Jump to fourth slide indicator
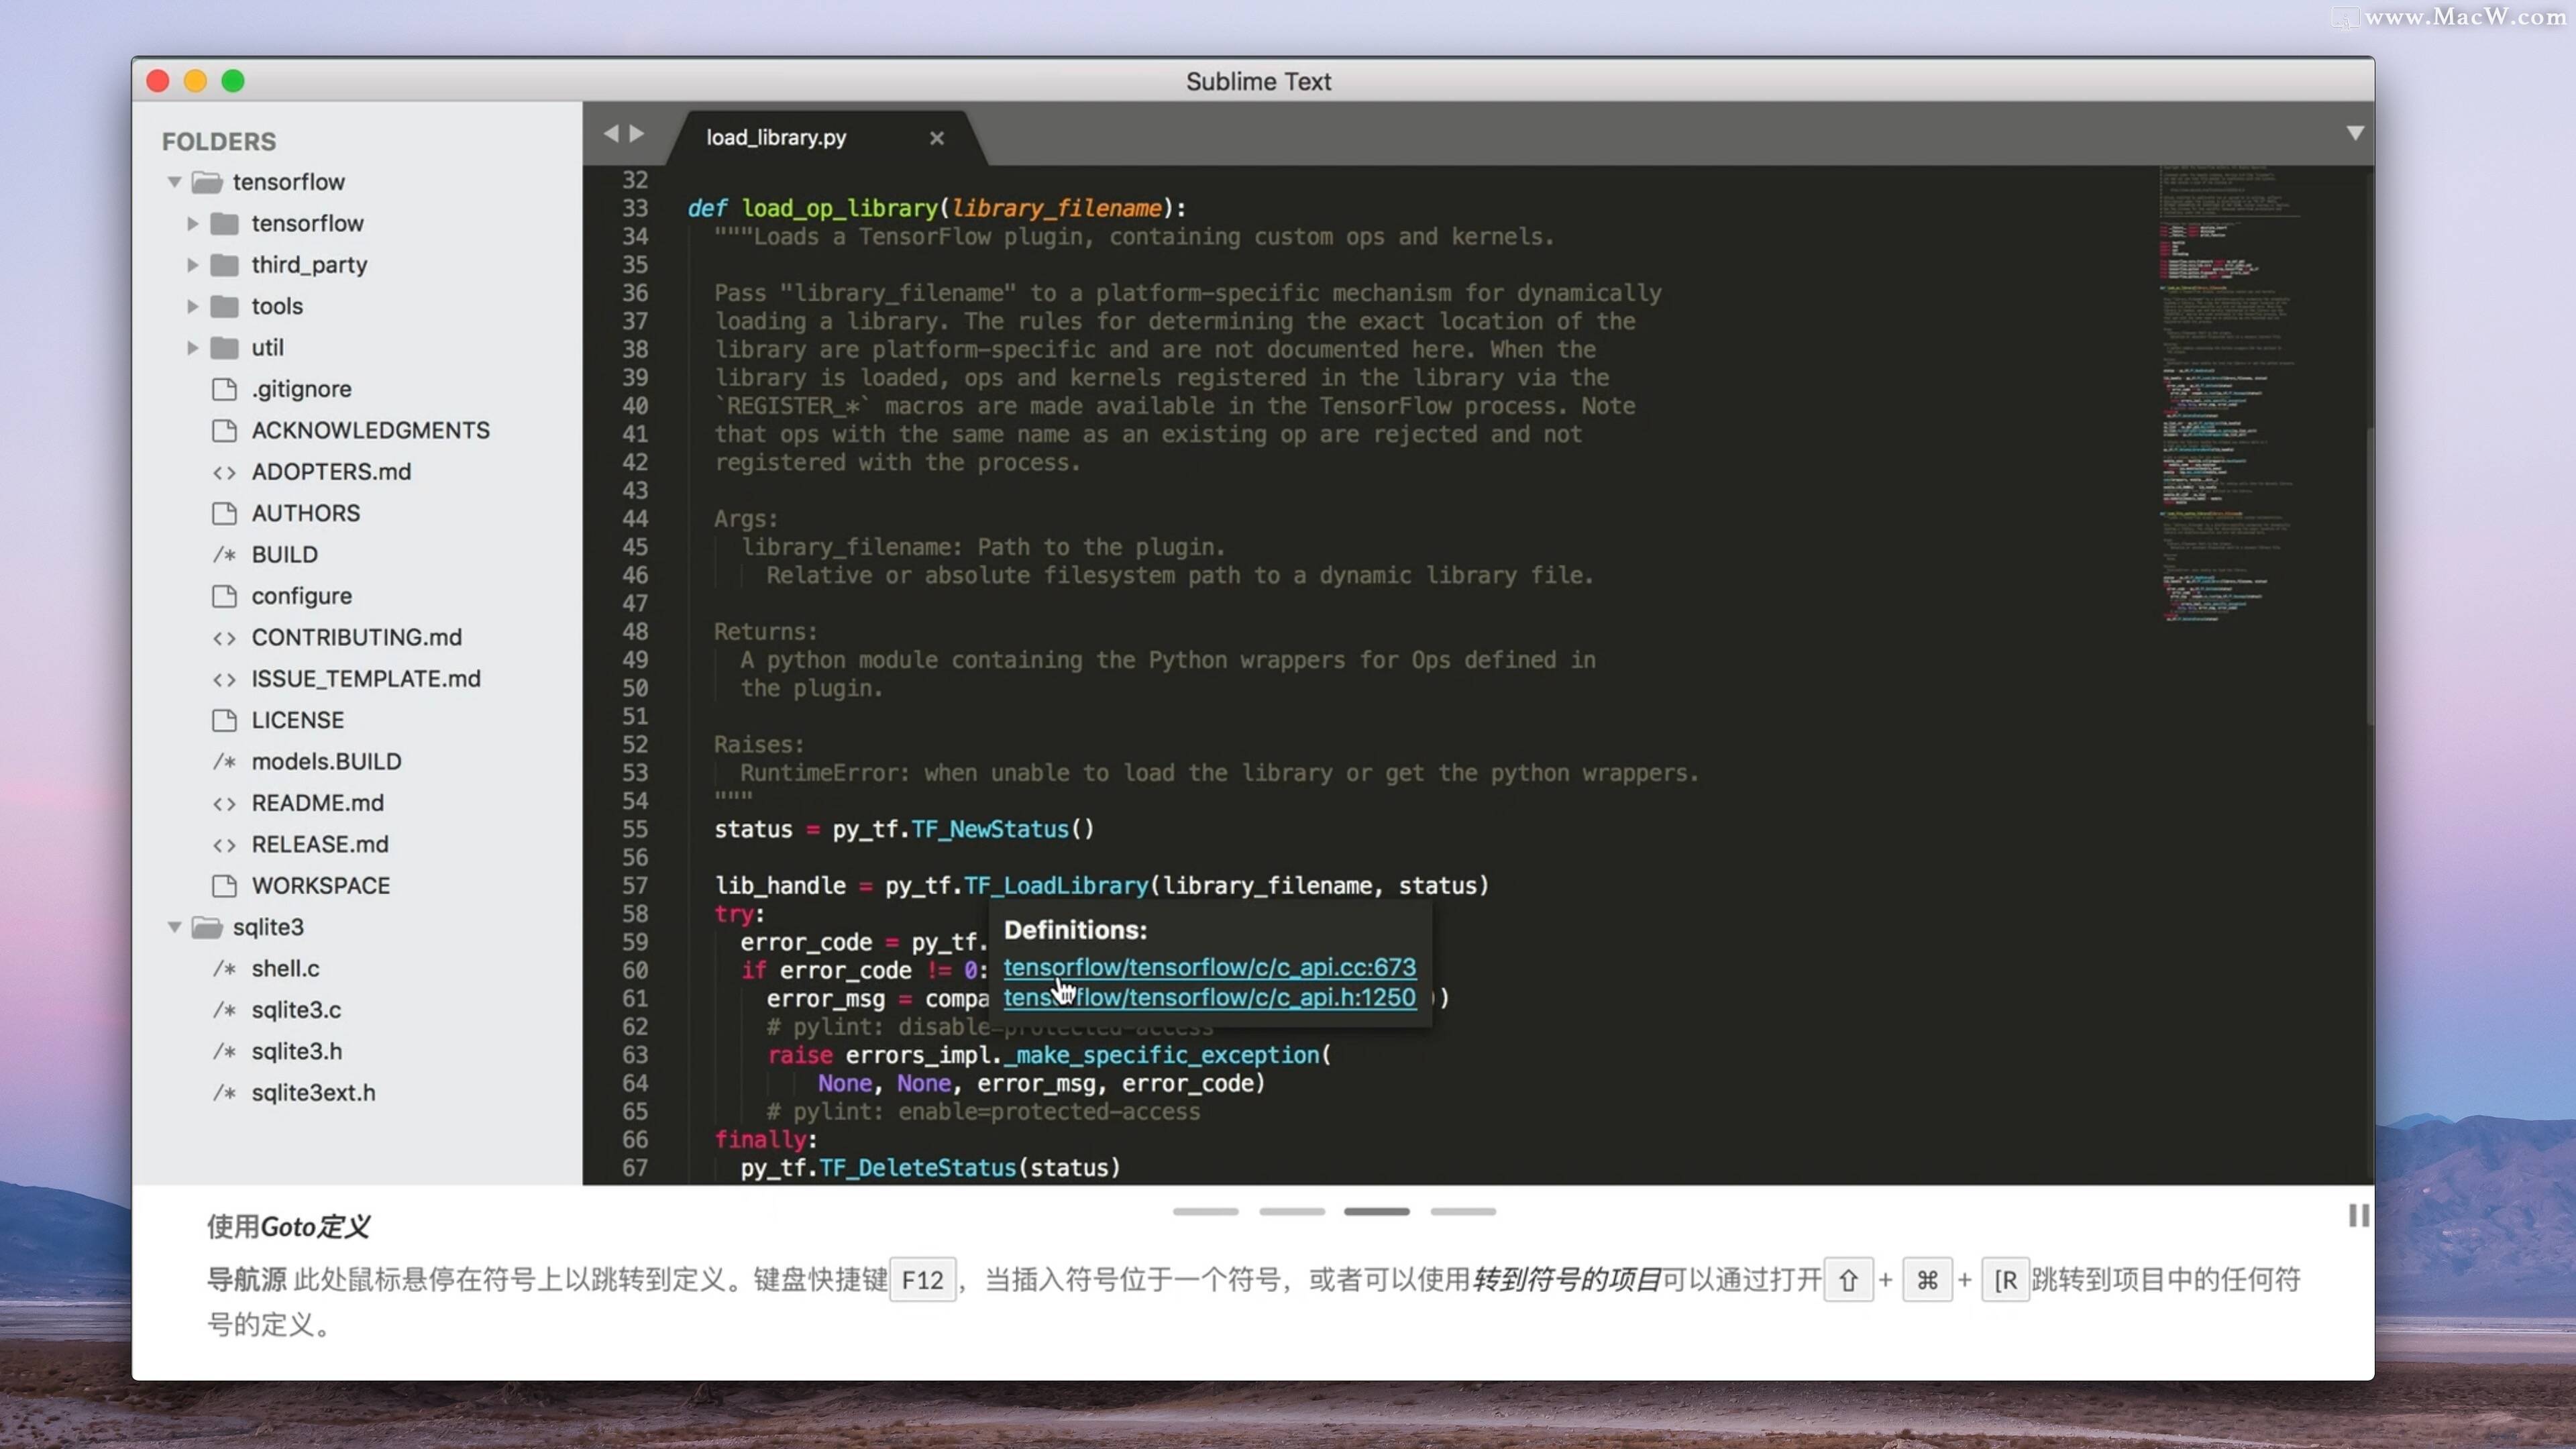2576x1449 pixels. 1463,1211
